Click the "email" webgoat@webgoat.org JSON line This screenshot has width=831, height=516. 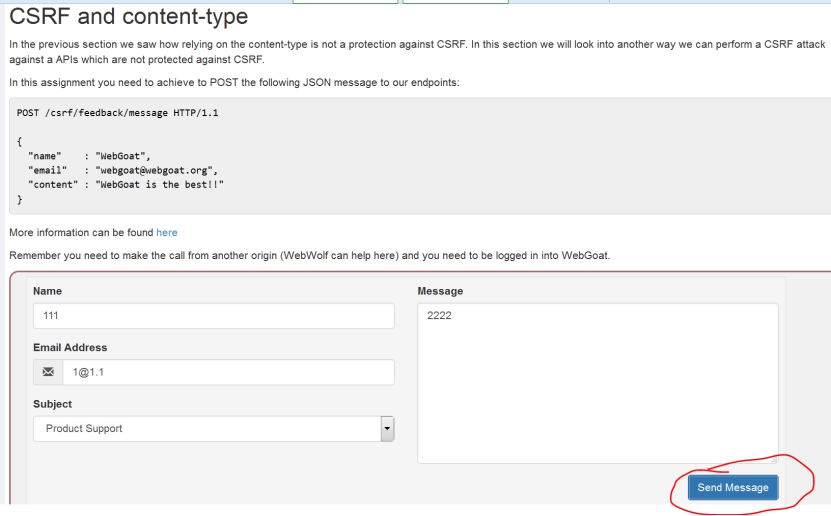(123, 170)
